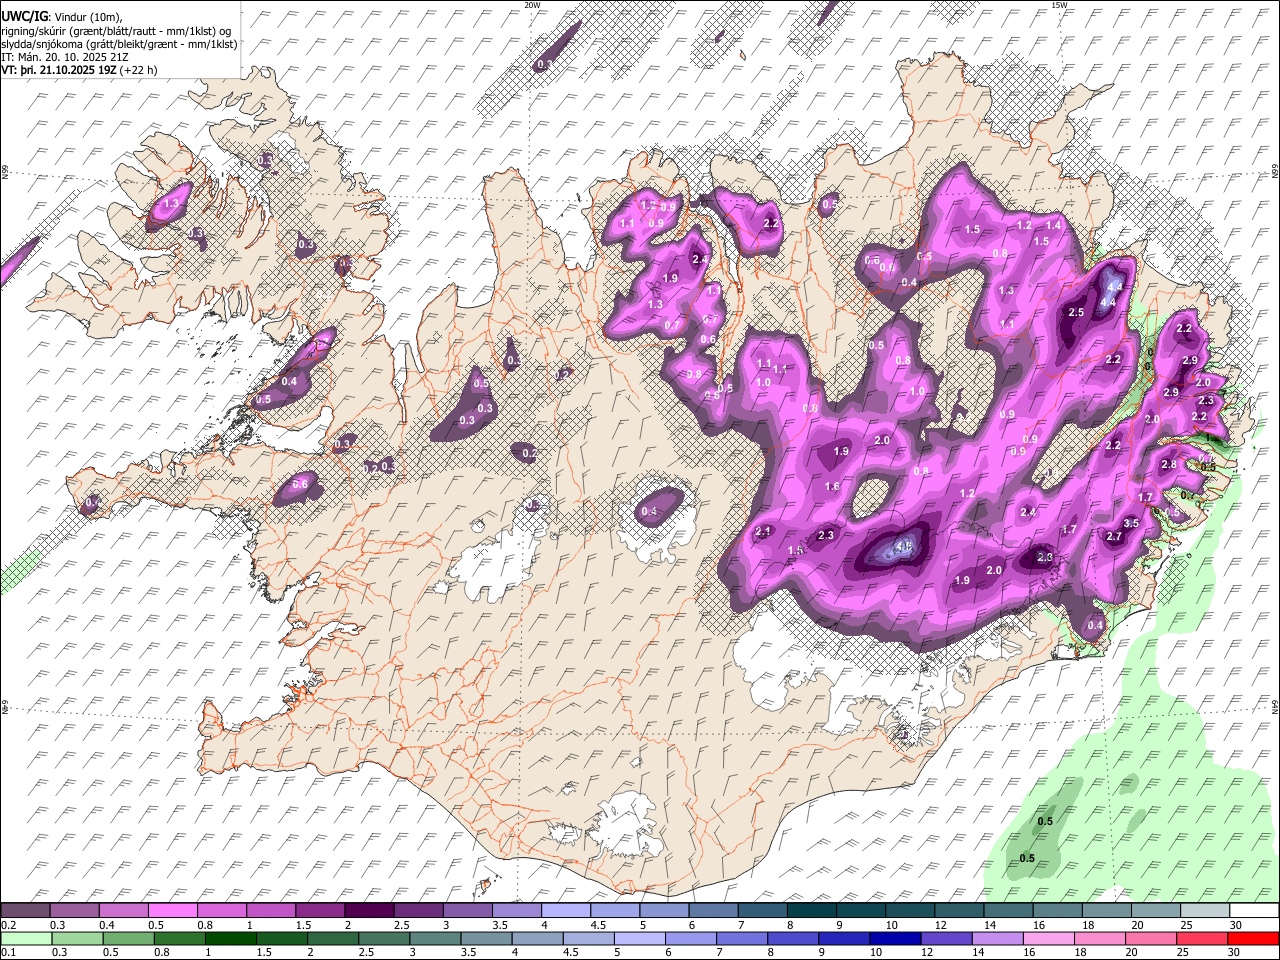Click the UWC/IG title in the header

pyautogui.click(x=24, y=17)
